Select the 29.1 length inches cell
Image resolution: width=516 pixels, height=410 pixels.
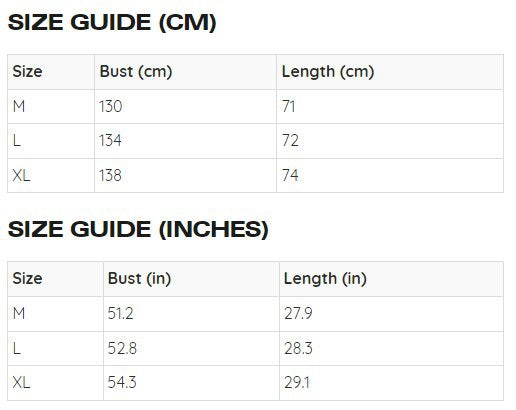pos(391,383)
